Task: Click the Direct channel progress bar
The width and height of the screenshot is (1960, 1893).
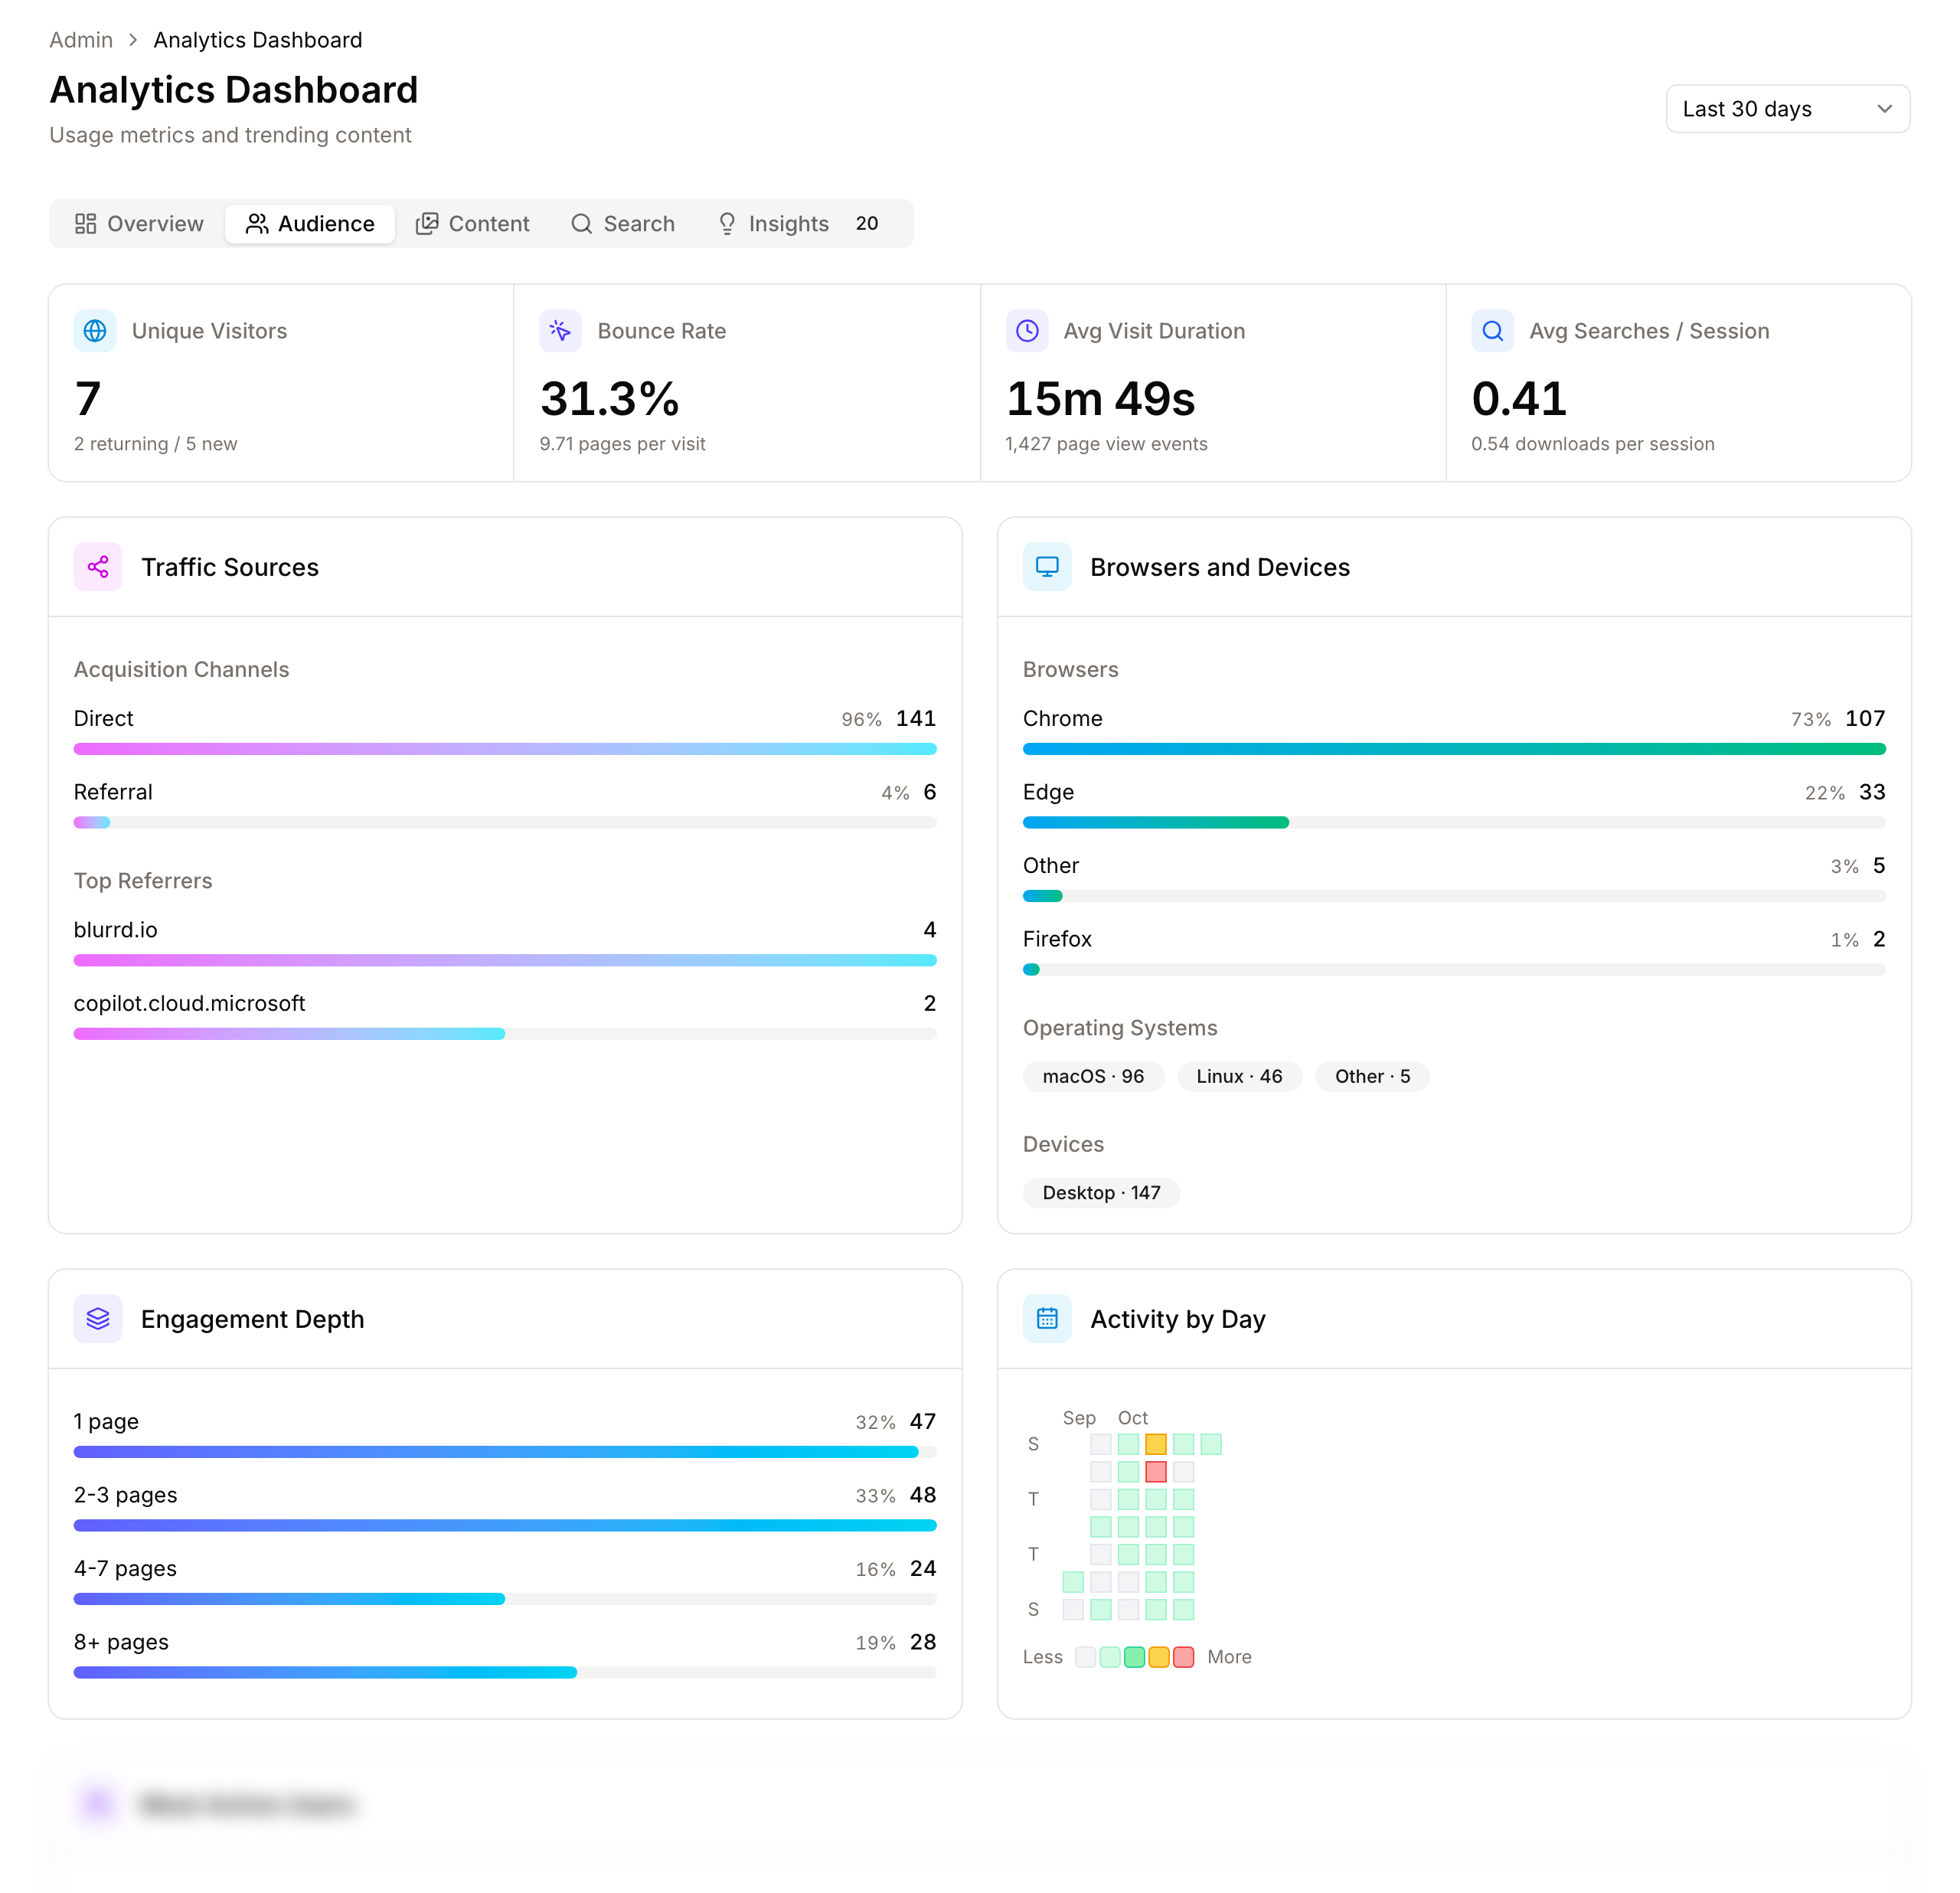Action: click(x=505, y=749)
